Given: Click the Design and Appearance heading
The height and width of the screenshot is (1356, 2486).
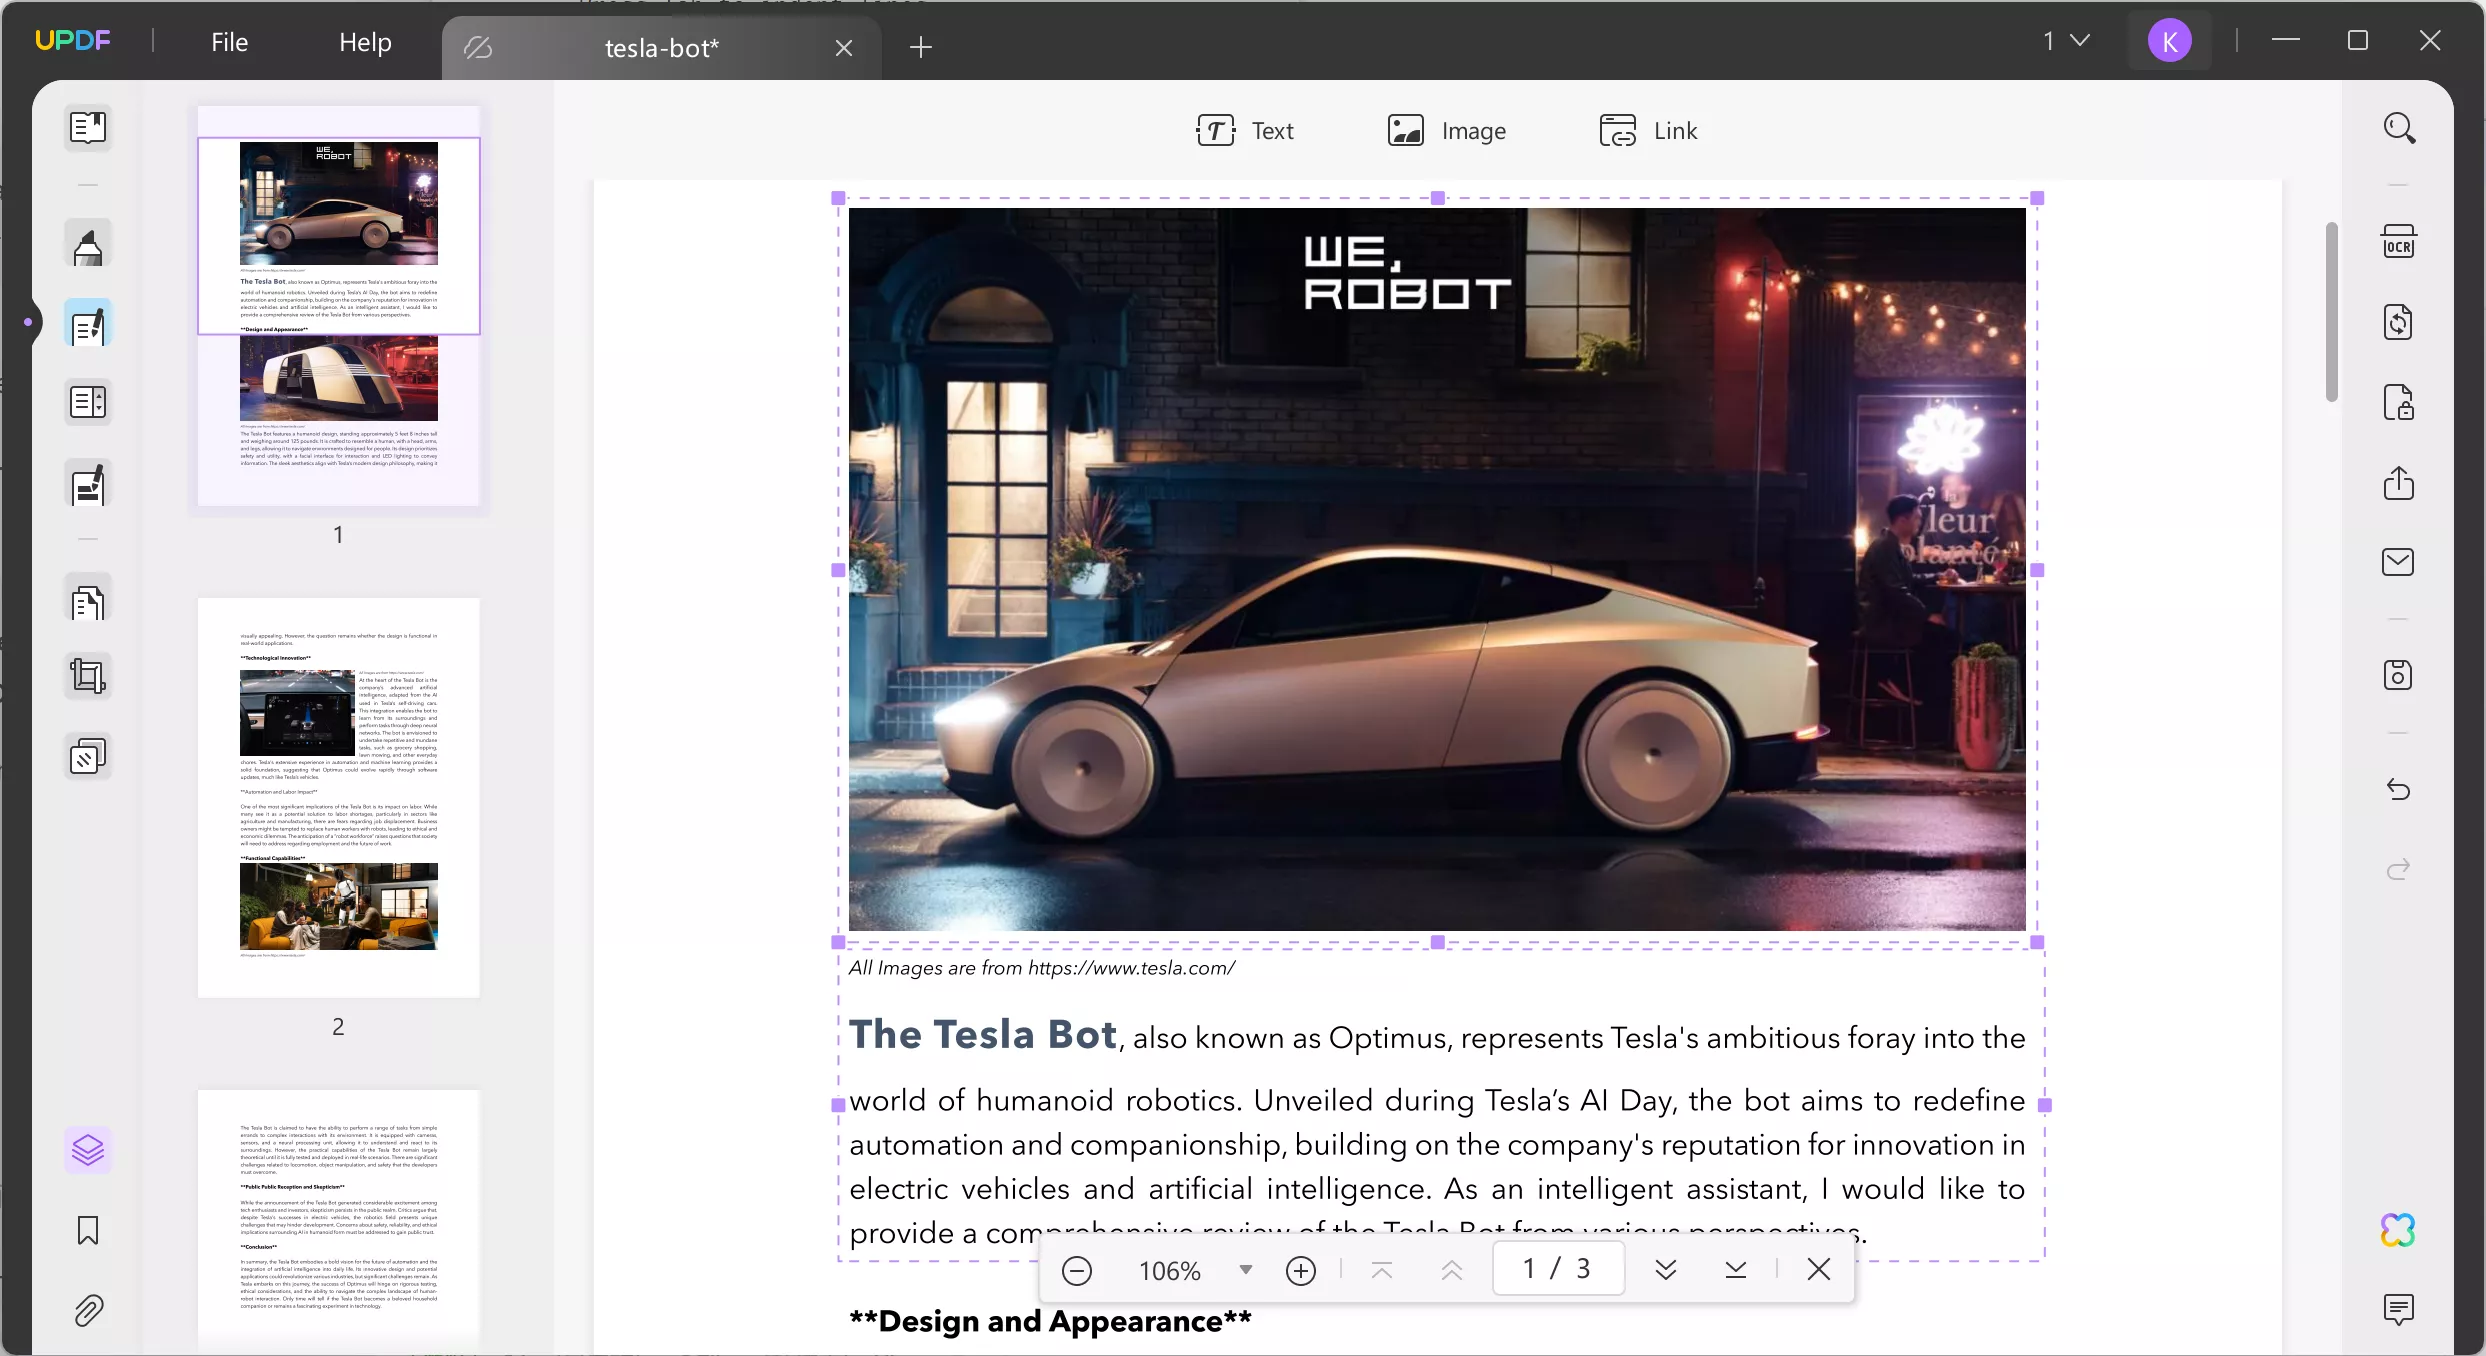Looking at the screenshot, I should click(1050, 1321).
